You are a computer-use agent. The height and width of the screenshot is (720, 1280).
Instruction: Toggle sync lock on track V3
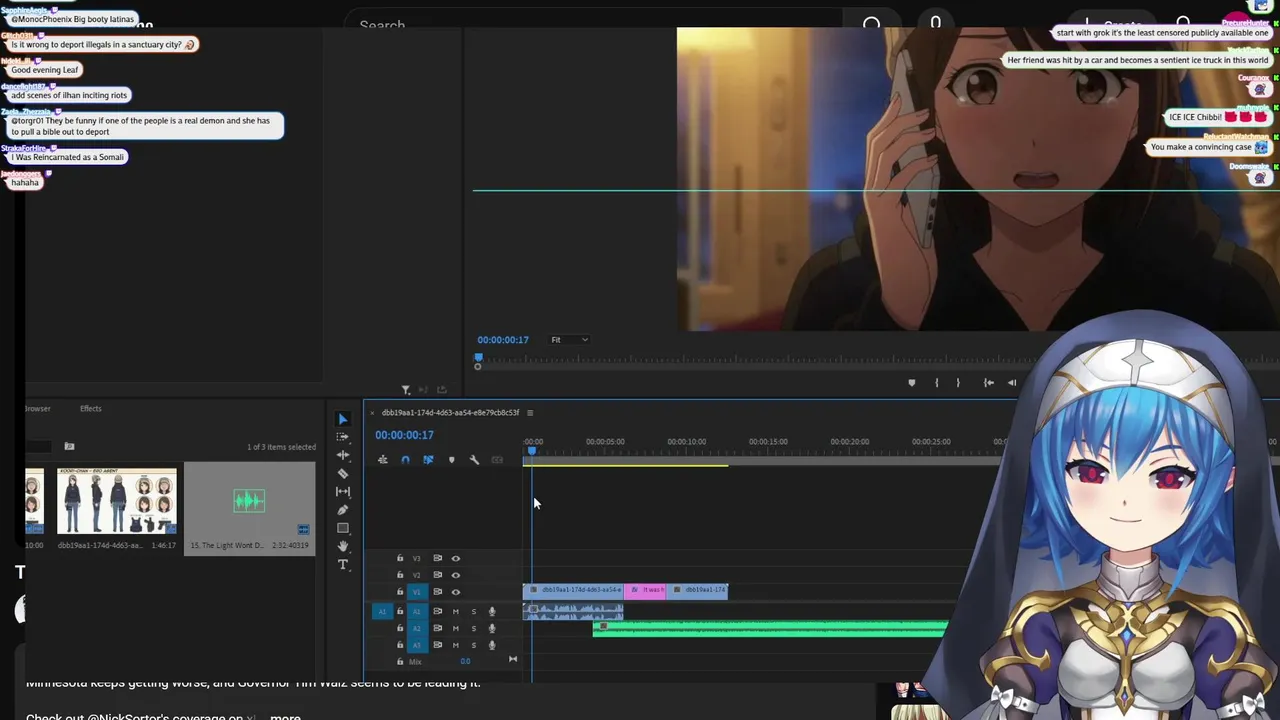click(x=437, y=558)
